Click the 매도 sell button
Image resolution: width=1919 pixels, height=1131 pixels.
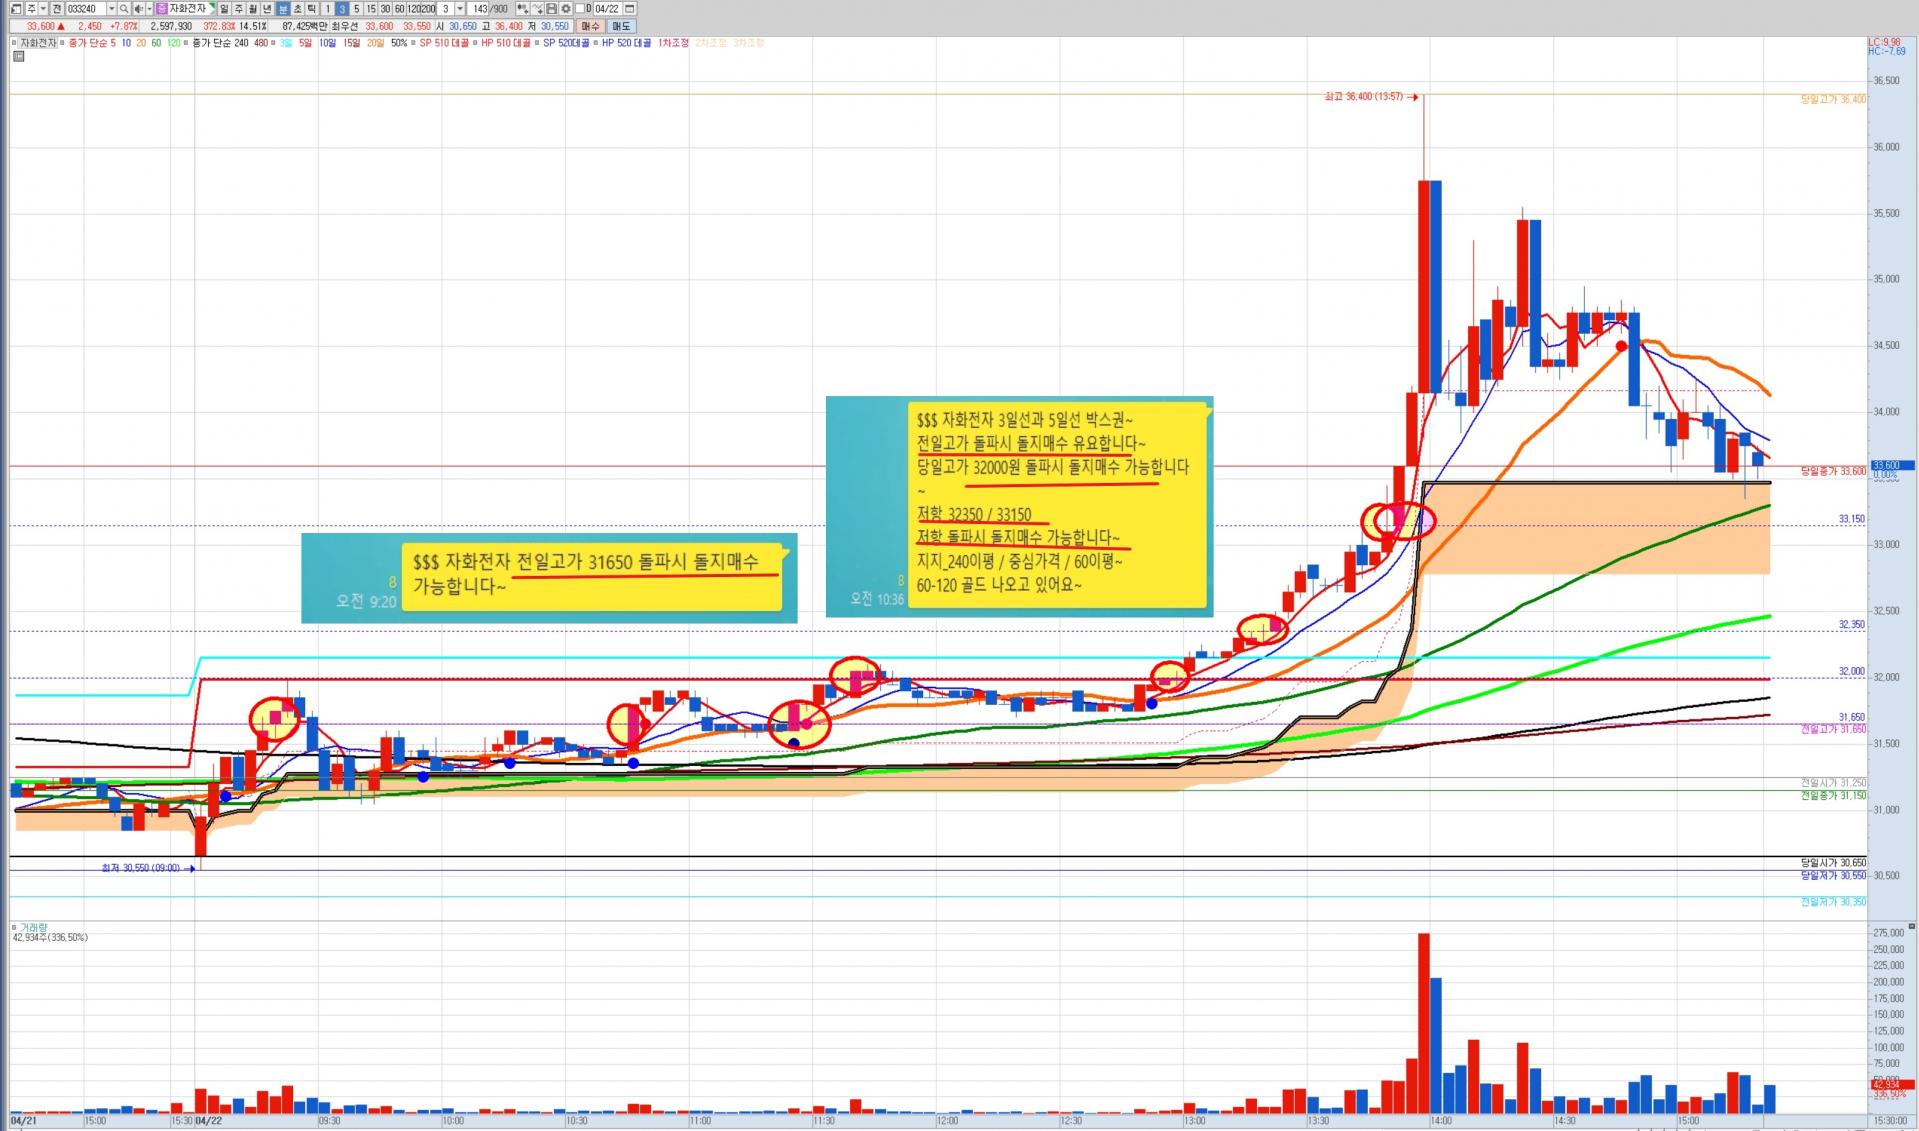621,27
